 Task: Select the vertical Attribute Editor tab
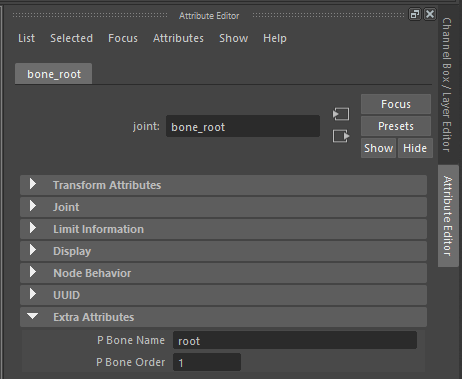[x=448, y=216]
